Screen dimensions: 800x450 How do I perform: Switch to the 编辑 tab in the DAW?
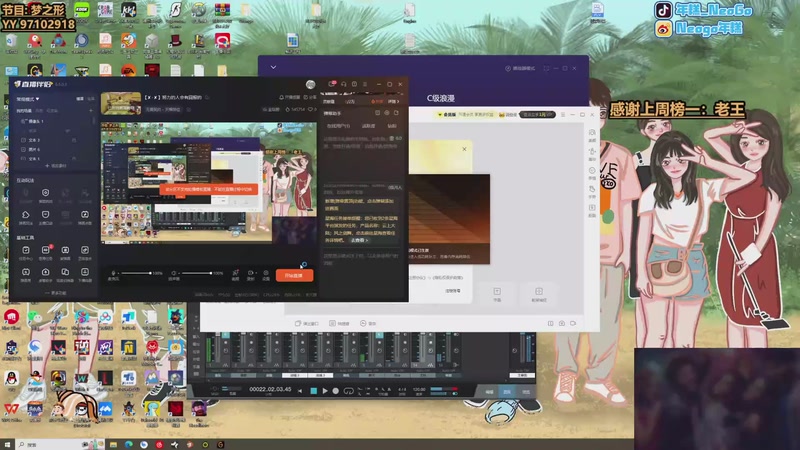489,391
